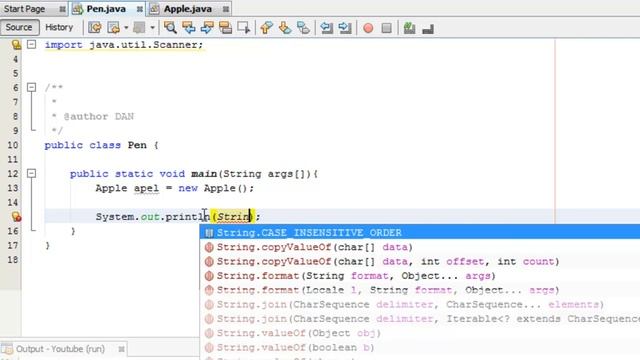Switch to the Apple.java tab
Screen dimensions: 640x360
pyautogui.click(x=188, y=9)
